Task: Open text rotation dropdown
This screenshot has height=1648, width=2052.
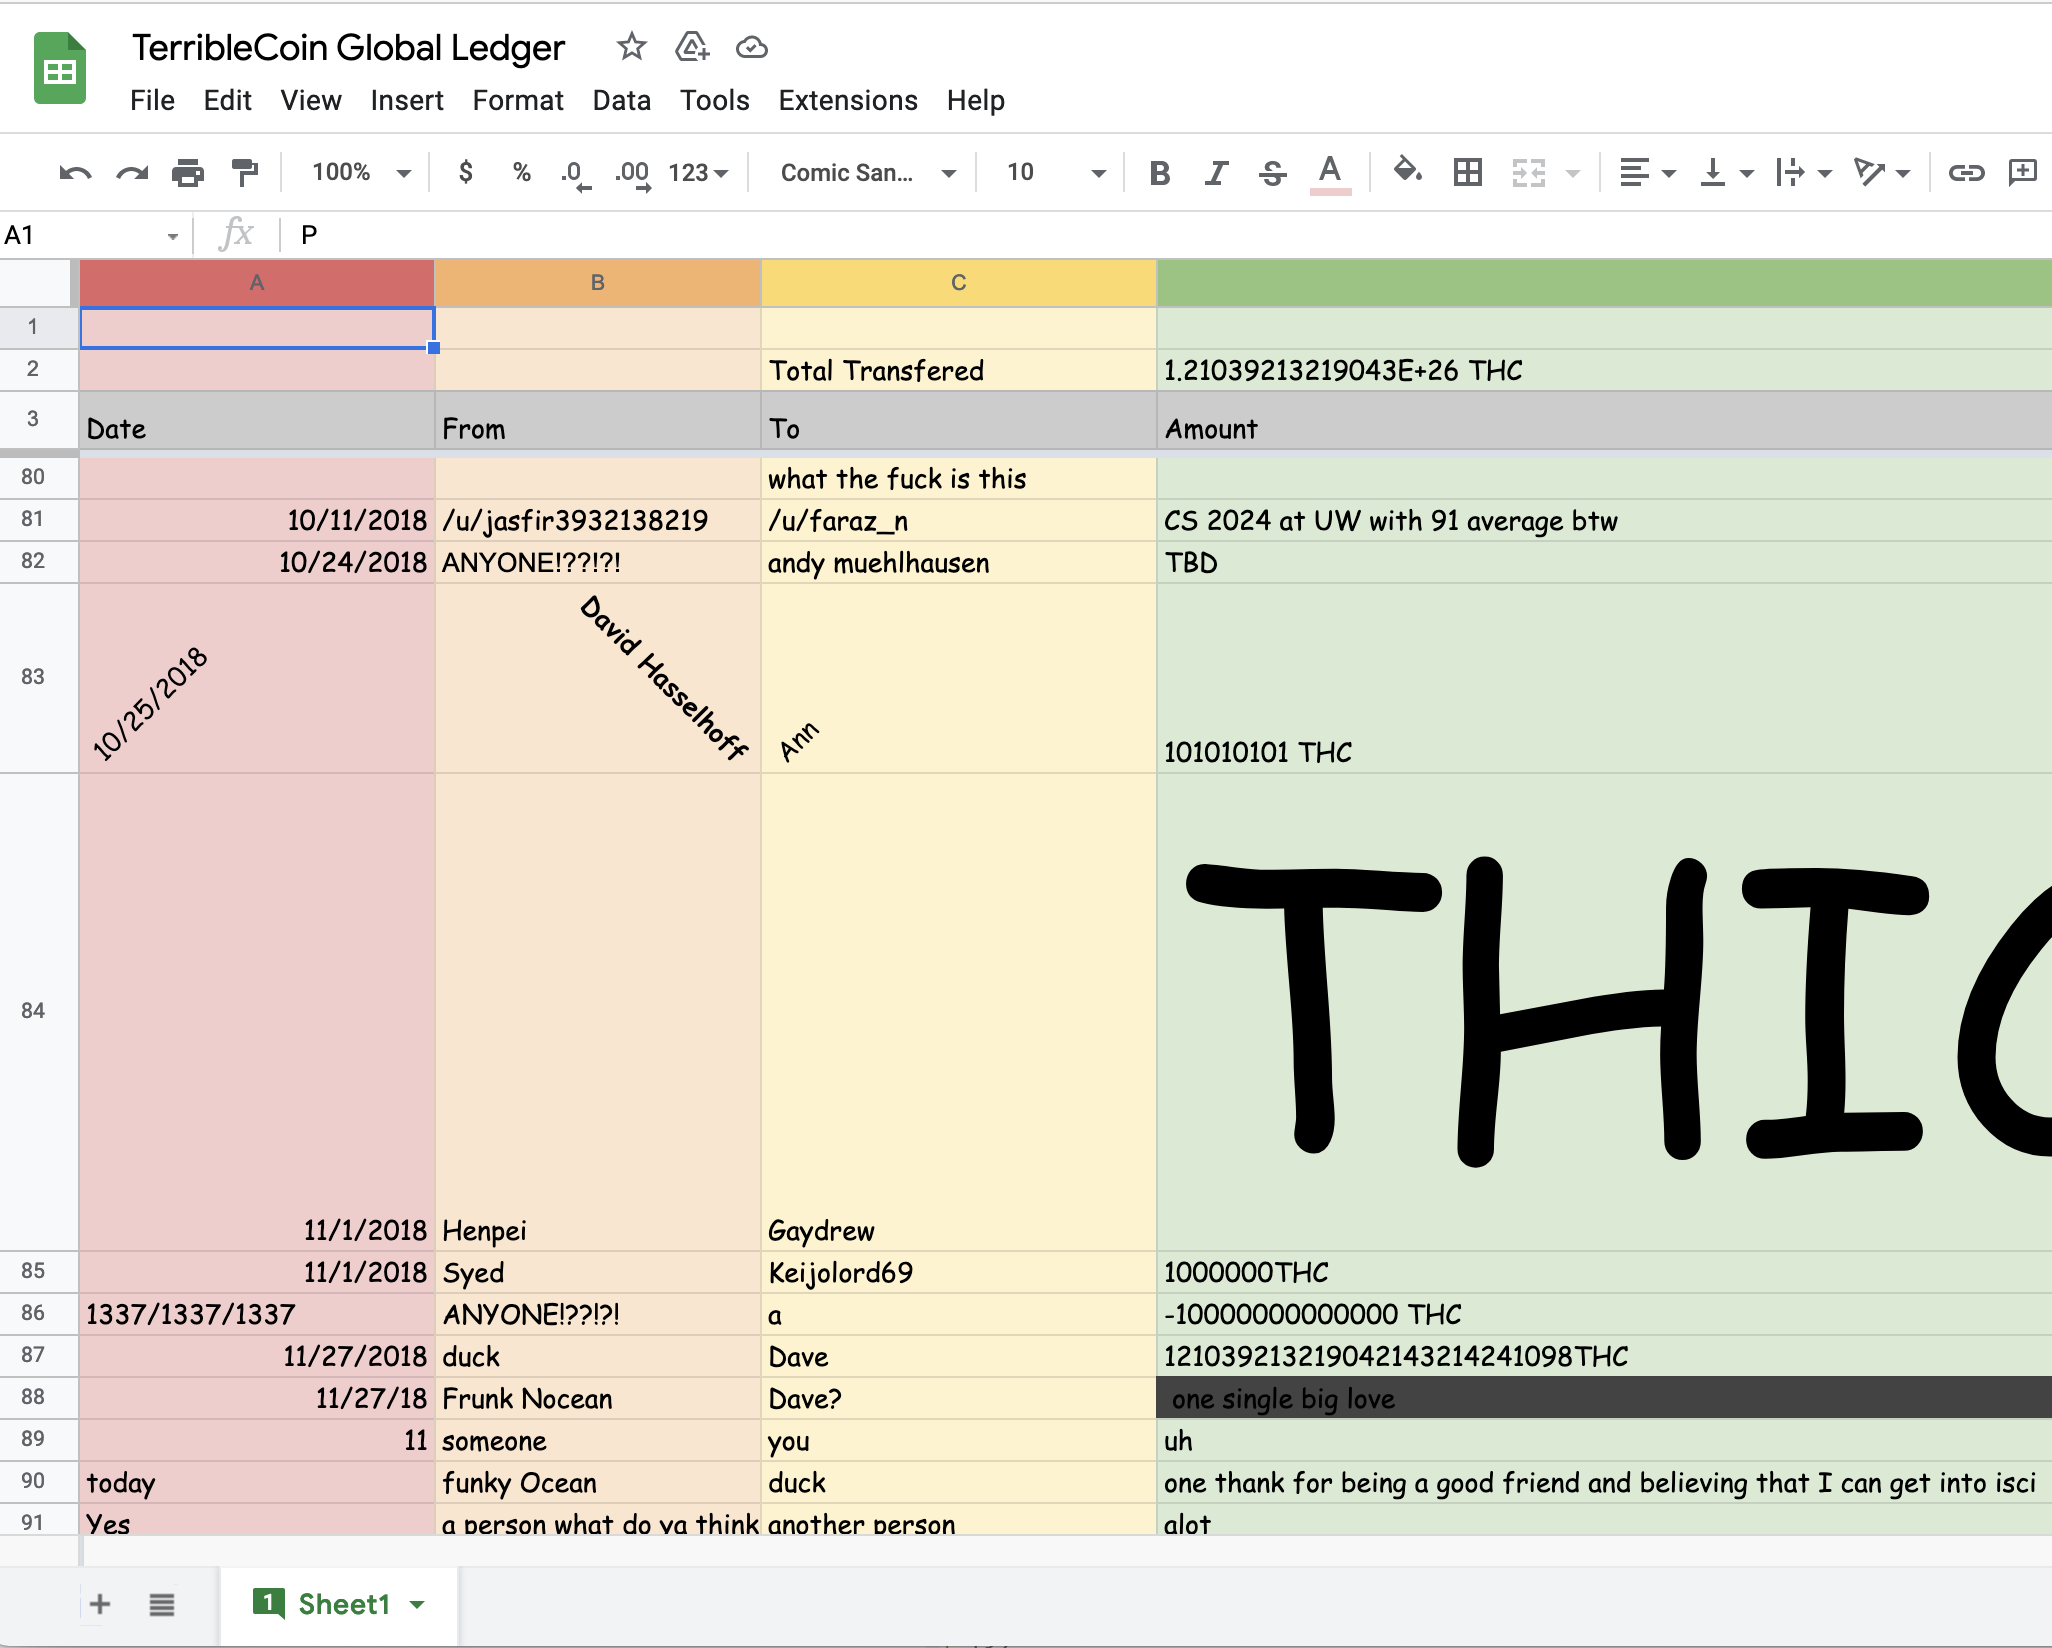Action: click(x=1881, y=173)
